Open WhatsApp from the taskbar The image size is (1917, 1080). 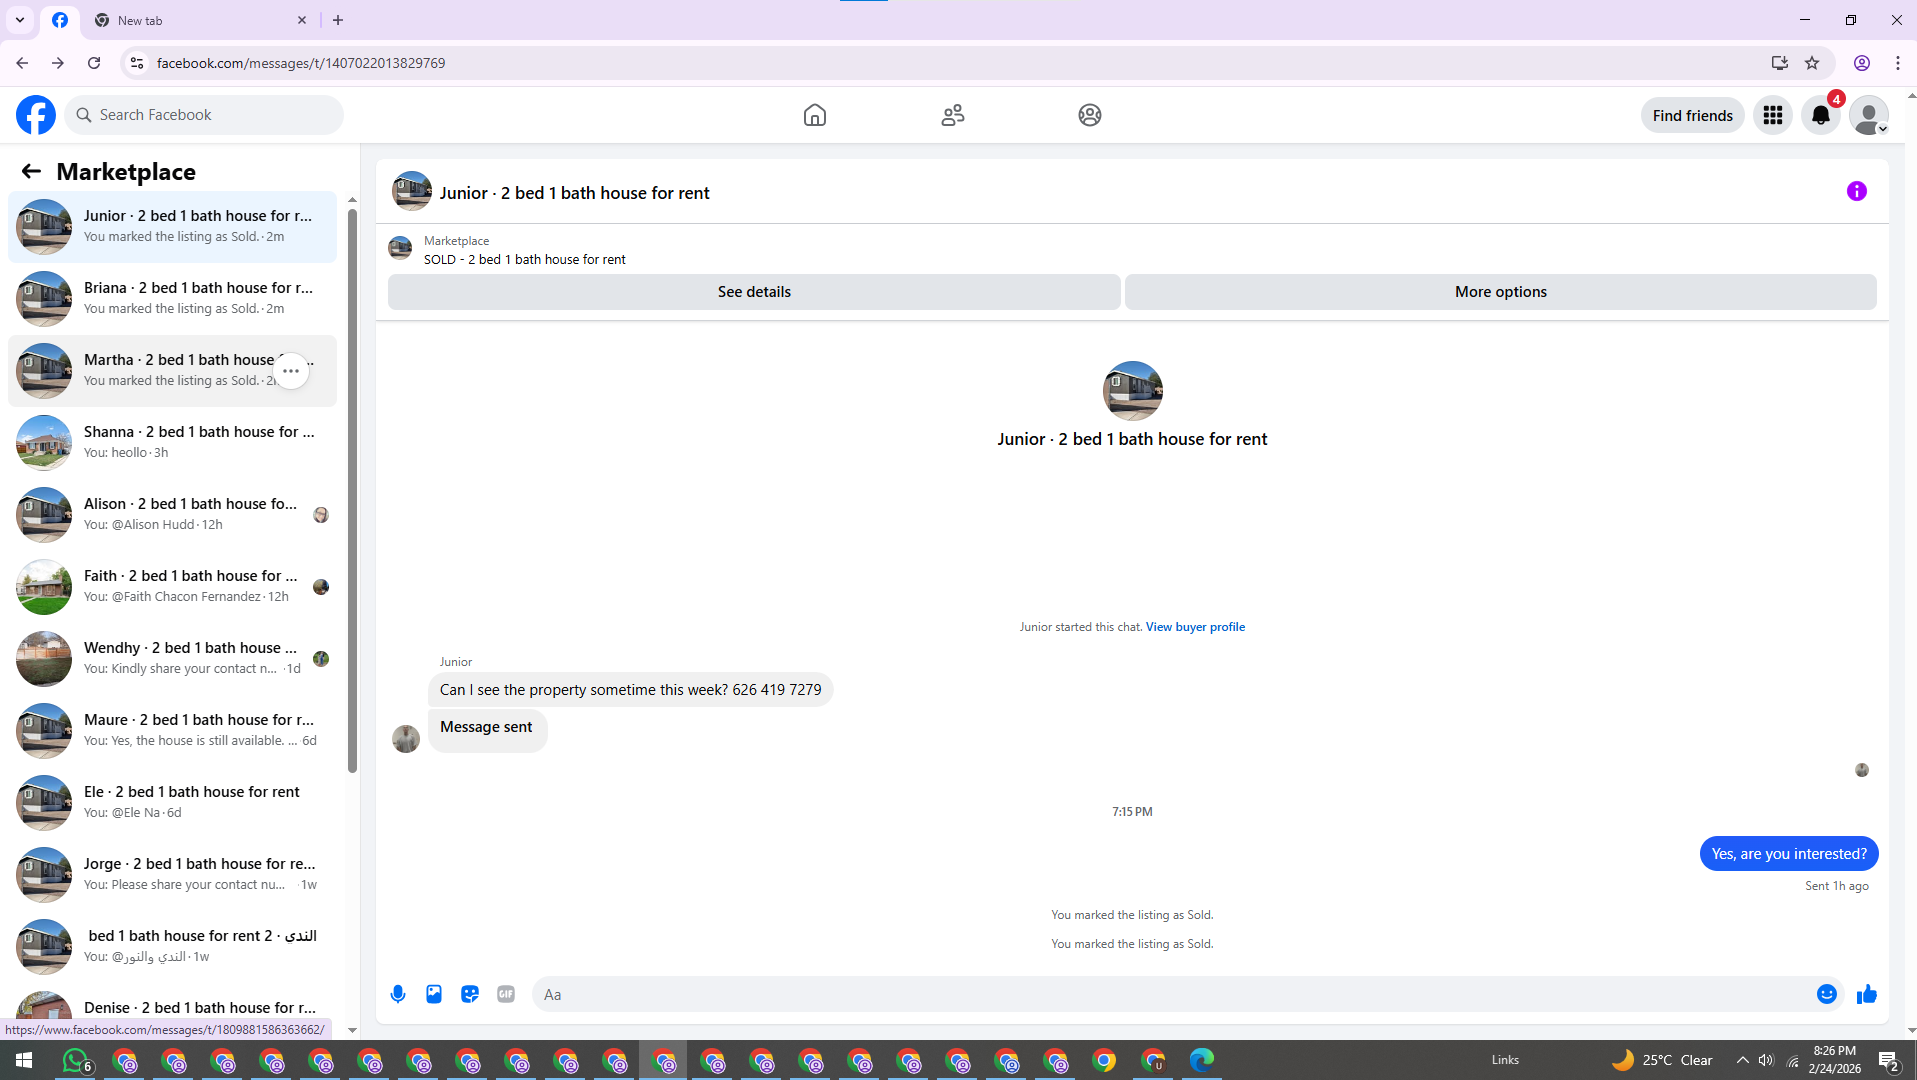pos(76,1060)
